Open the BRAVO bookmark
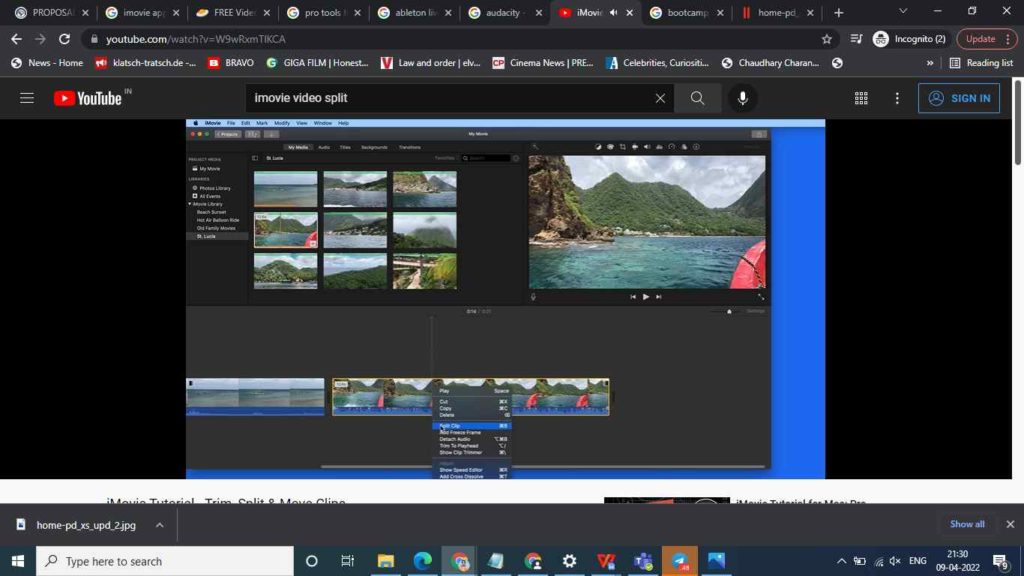Screen dimensions: 1024x576 (231, 63)
